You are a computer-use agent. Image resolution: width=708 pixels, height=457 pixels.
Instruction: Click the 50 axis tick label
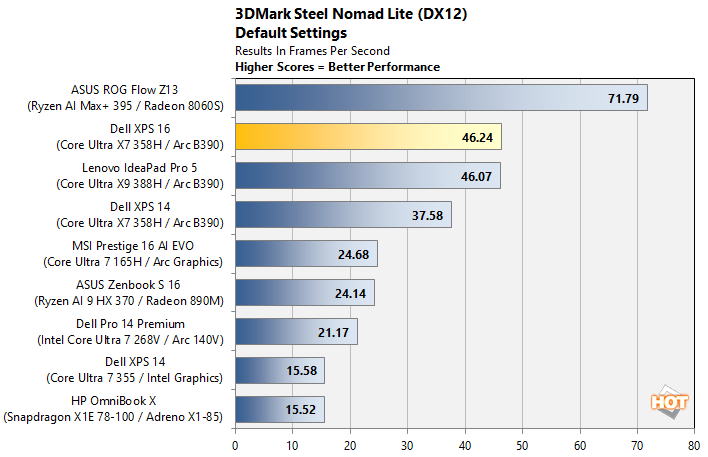522,446
